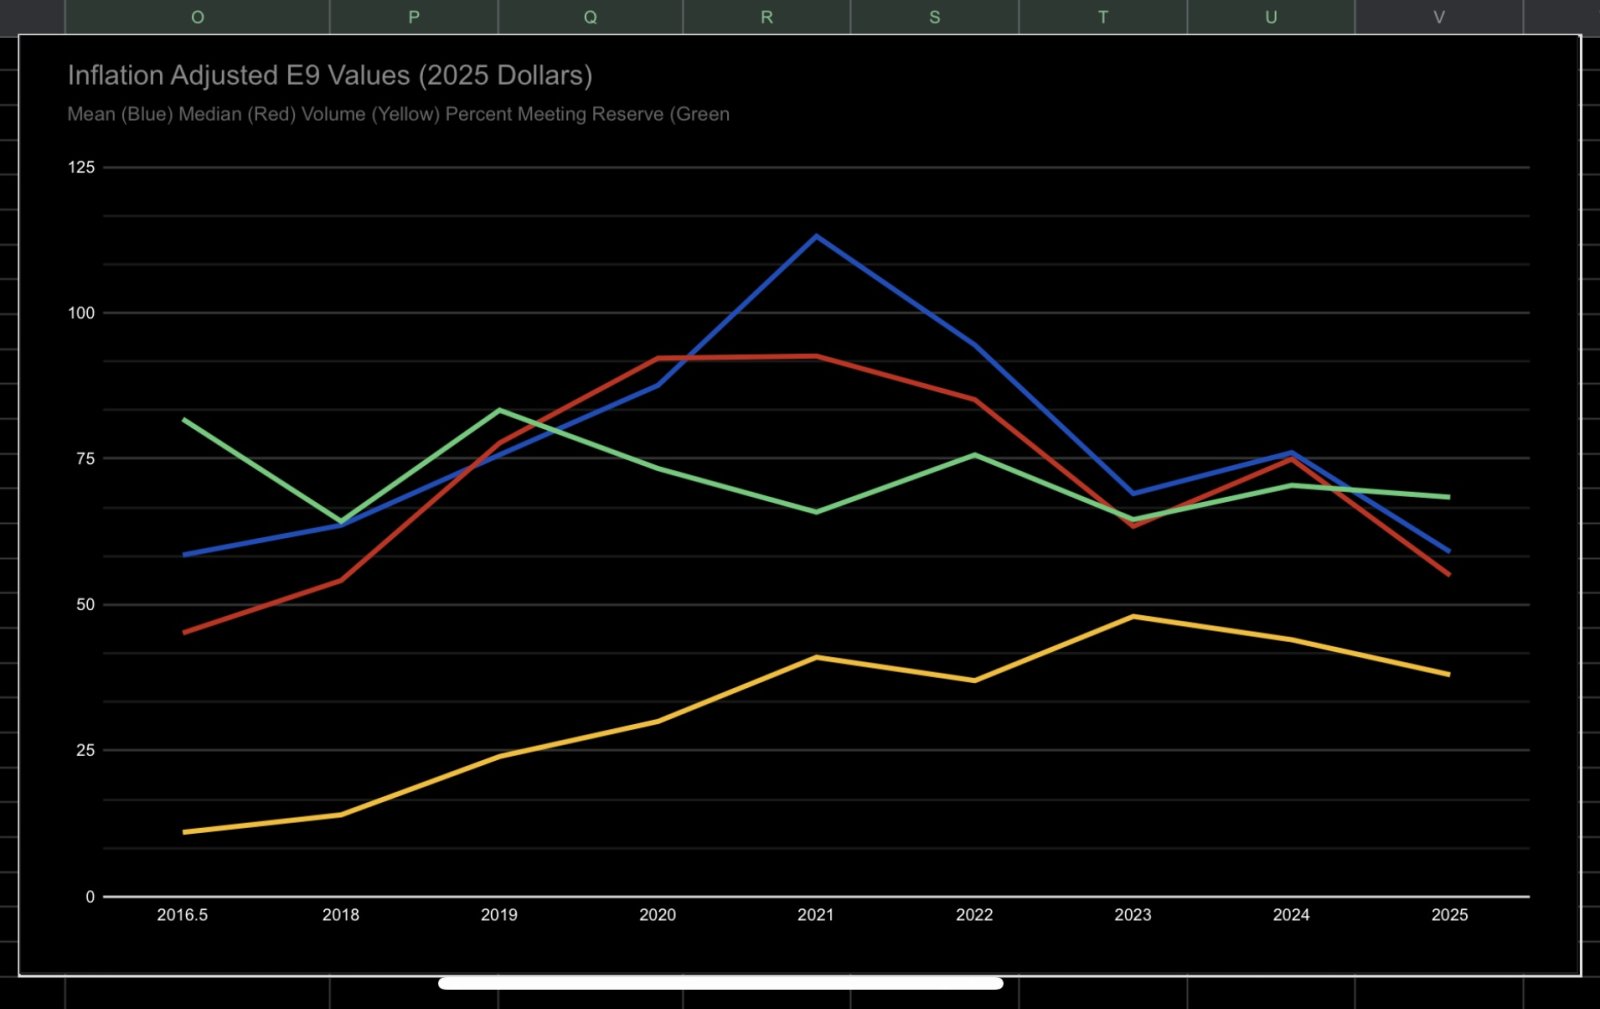Select the 2025 x-axis label
This screenshot has width=1600, height=1009.
1449,915
